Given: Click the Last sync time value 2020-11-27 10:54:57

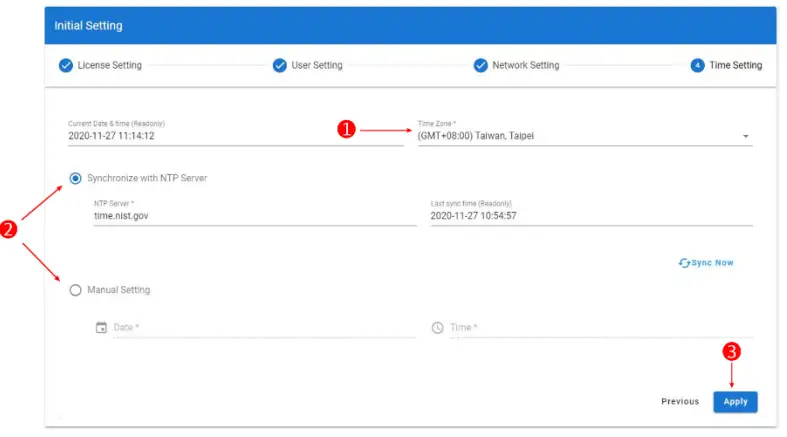Looking at the screenshot, I should coord(473,216).
